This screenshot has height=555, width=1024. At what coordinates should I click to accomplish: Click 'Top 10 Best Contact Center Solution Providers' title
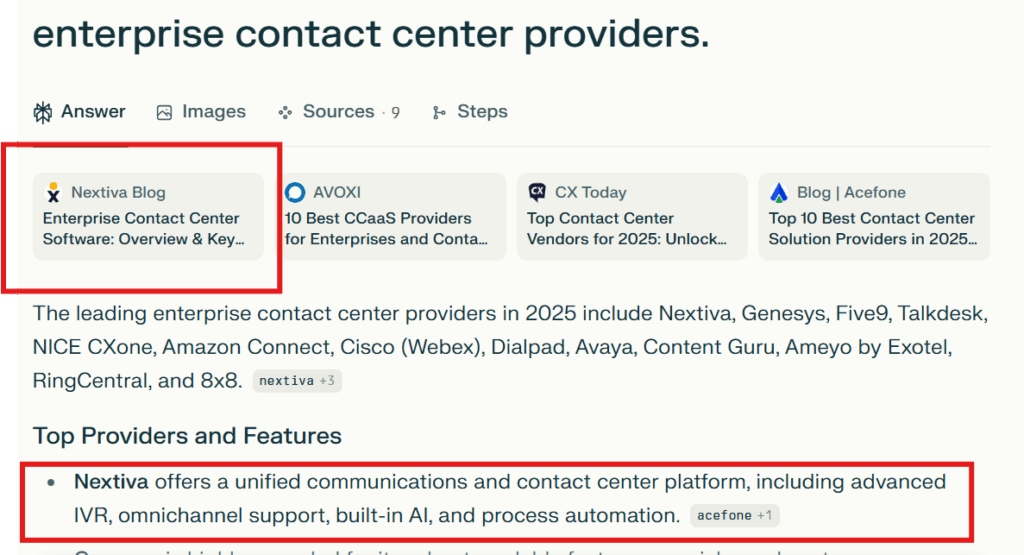872,229
